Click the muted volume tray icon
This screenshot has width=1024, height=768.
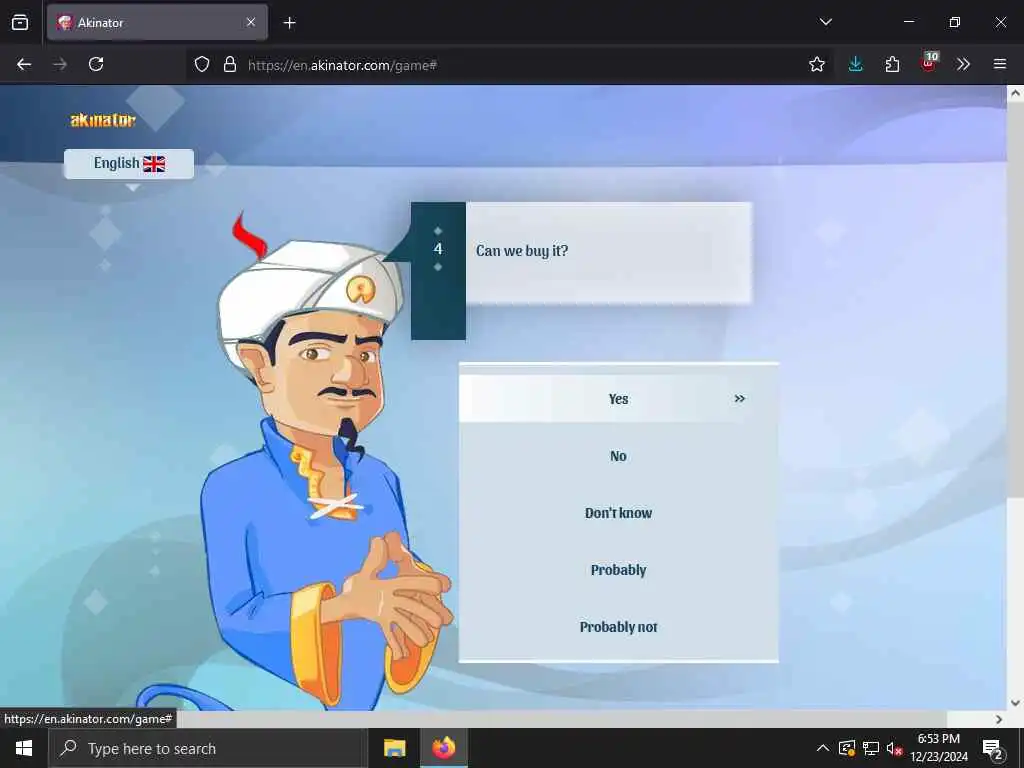[895, 748]
